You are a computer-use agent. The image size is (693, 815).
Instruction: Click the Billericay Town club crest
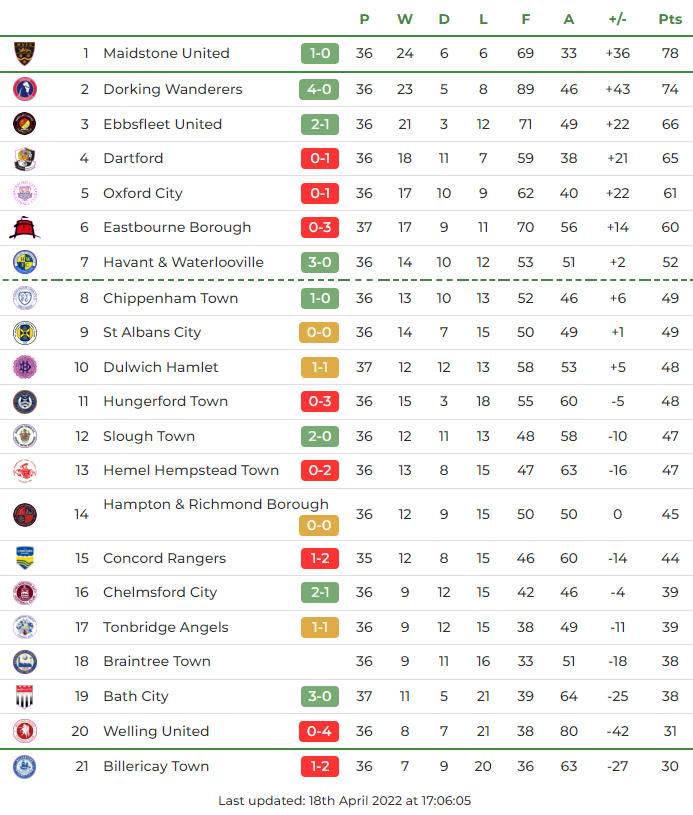[24, 767]
